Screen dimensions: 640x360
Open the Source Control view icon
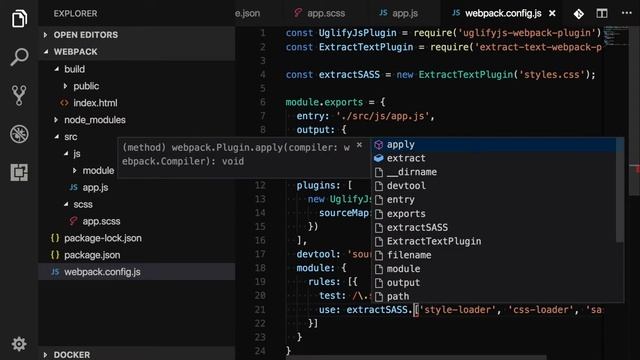pyautogui.click(x=19, y=96)
